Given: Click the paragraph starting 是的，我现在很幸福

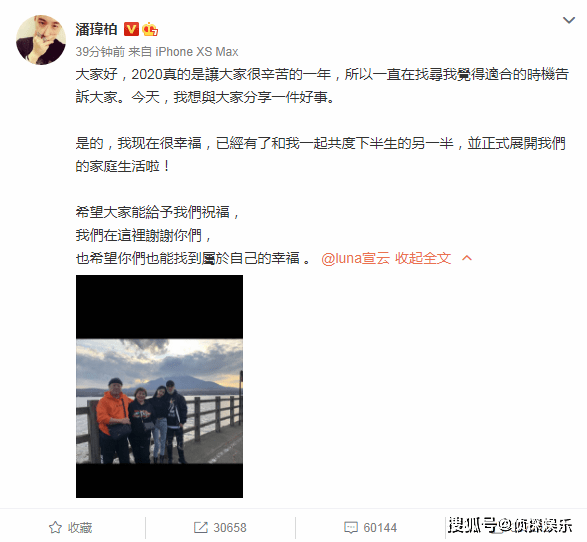Looking at the screenshot, I should pos(320,154).
